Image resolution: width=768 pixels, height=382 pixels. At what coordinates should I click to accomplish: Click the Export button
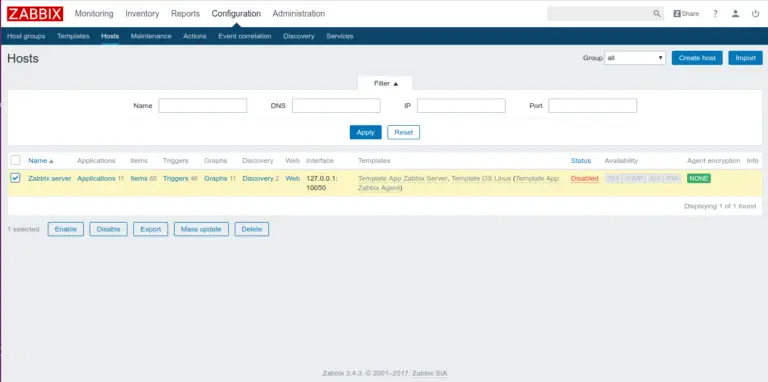pyautogui.click(x=150, y=229)
